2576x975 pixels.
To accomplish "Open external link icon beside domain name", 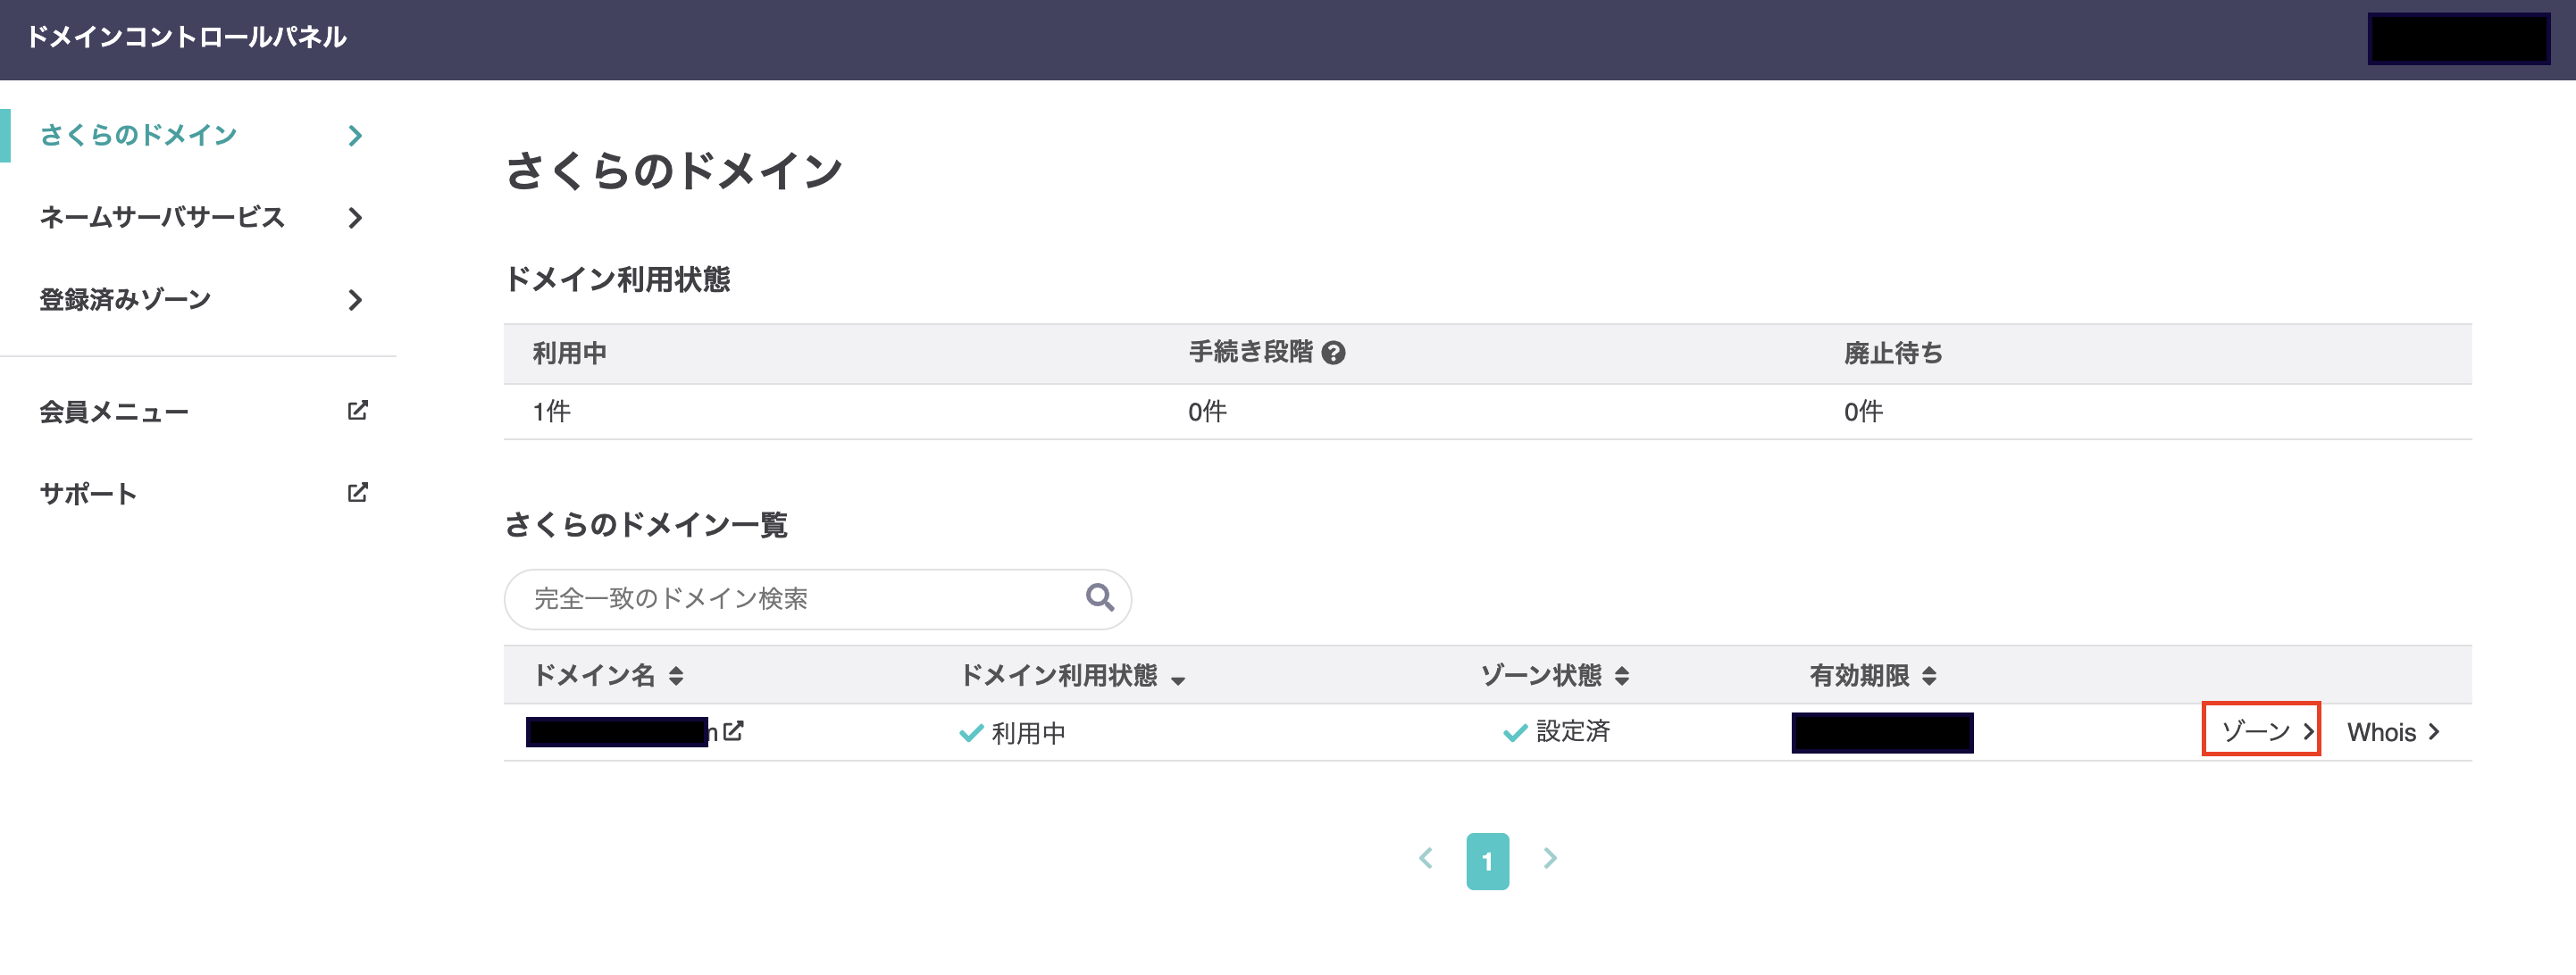I will (733, 731).
